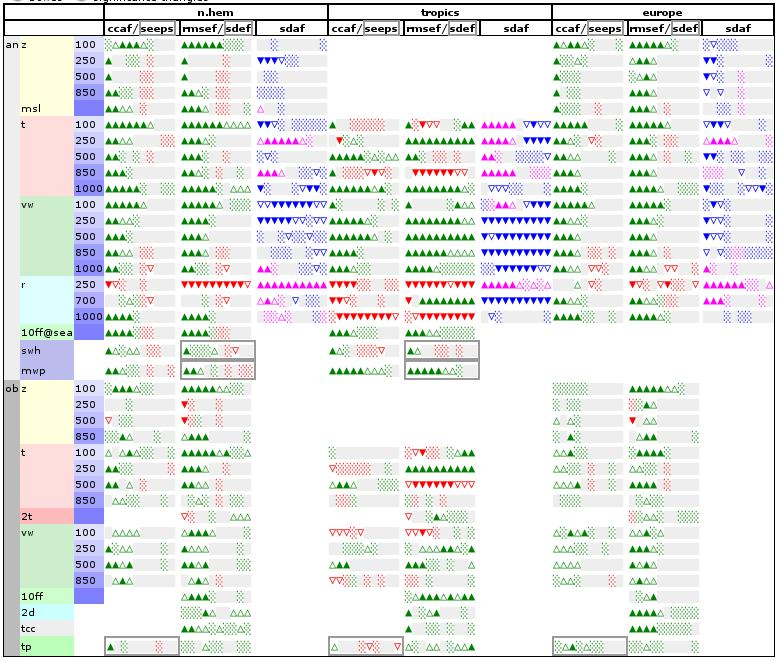Image resolution: width=779 pixels, height=661 pixels.
Task: Open 10ff@sea cell under tropics ccaf/seeps
Action: point(364,333)
